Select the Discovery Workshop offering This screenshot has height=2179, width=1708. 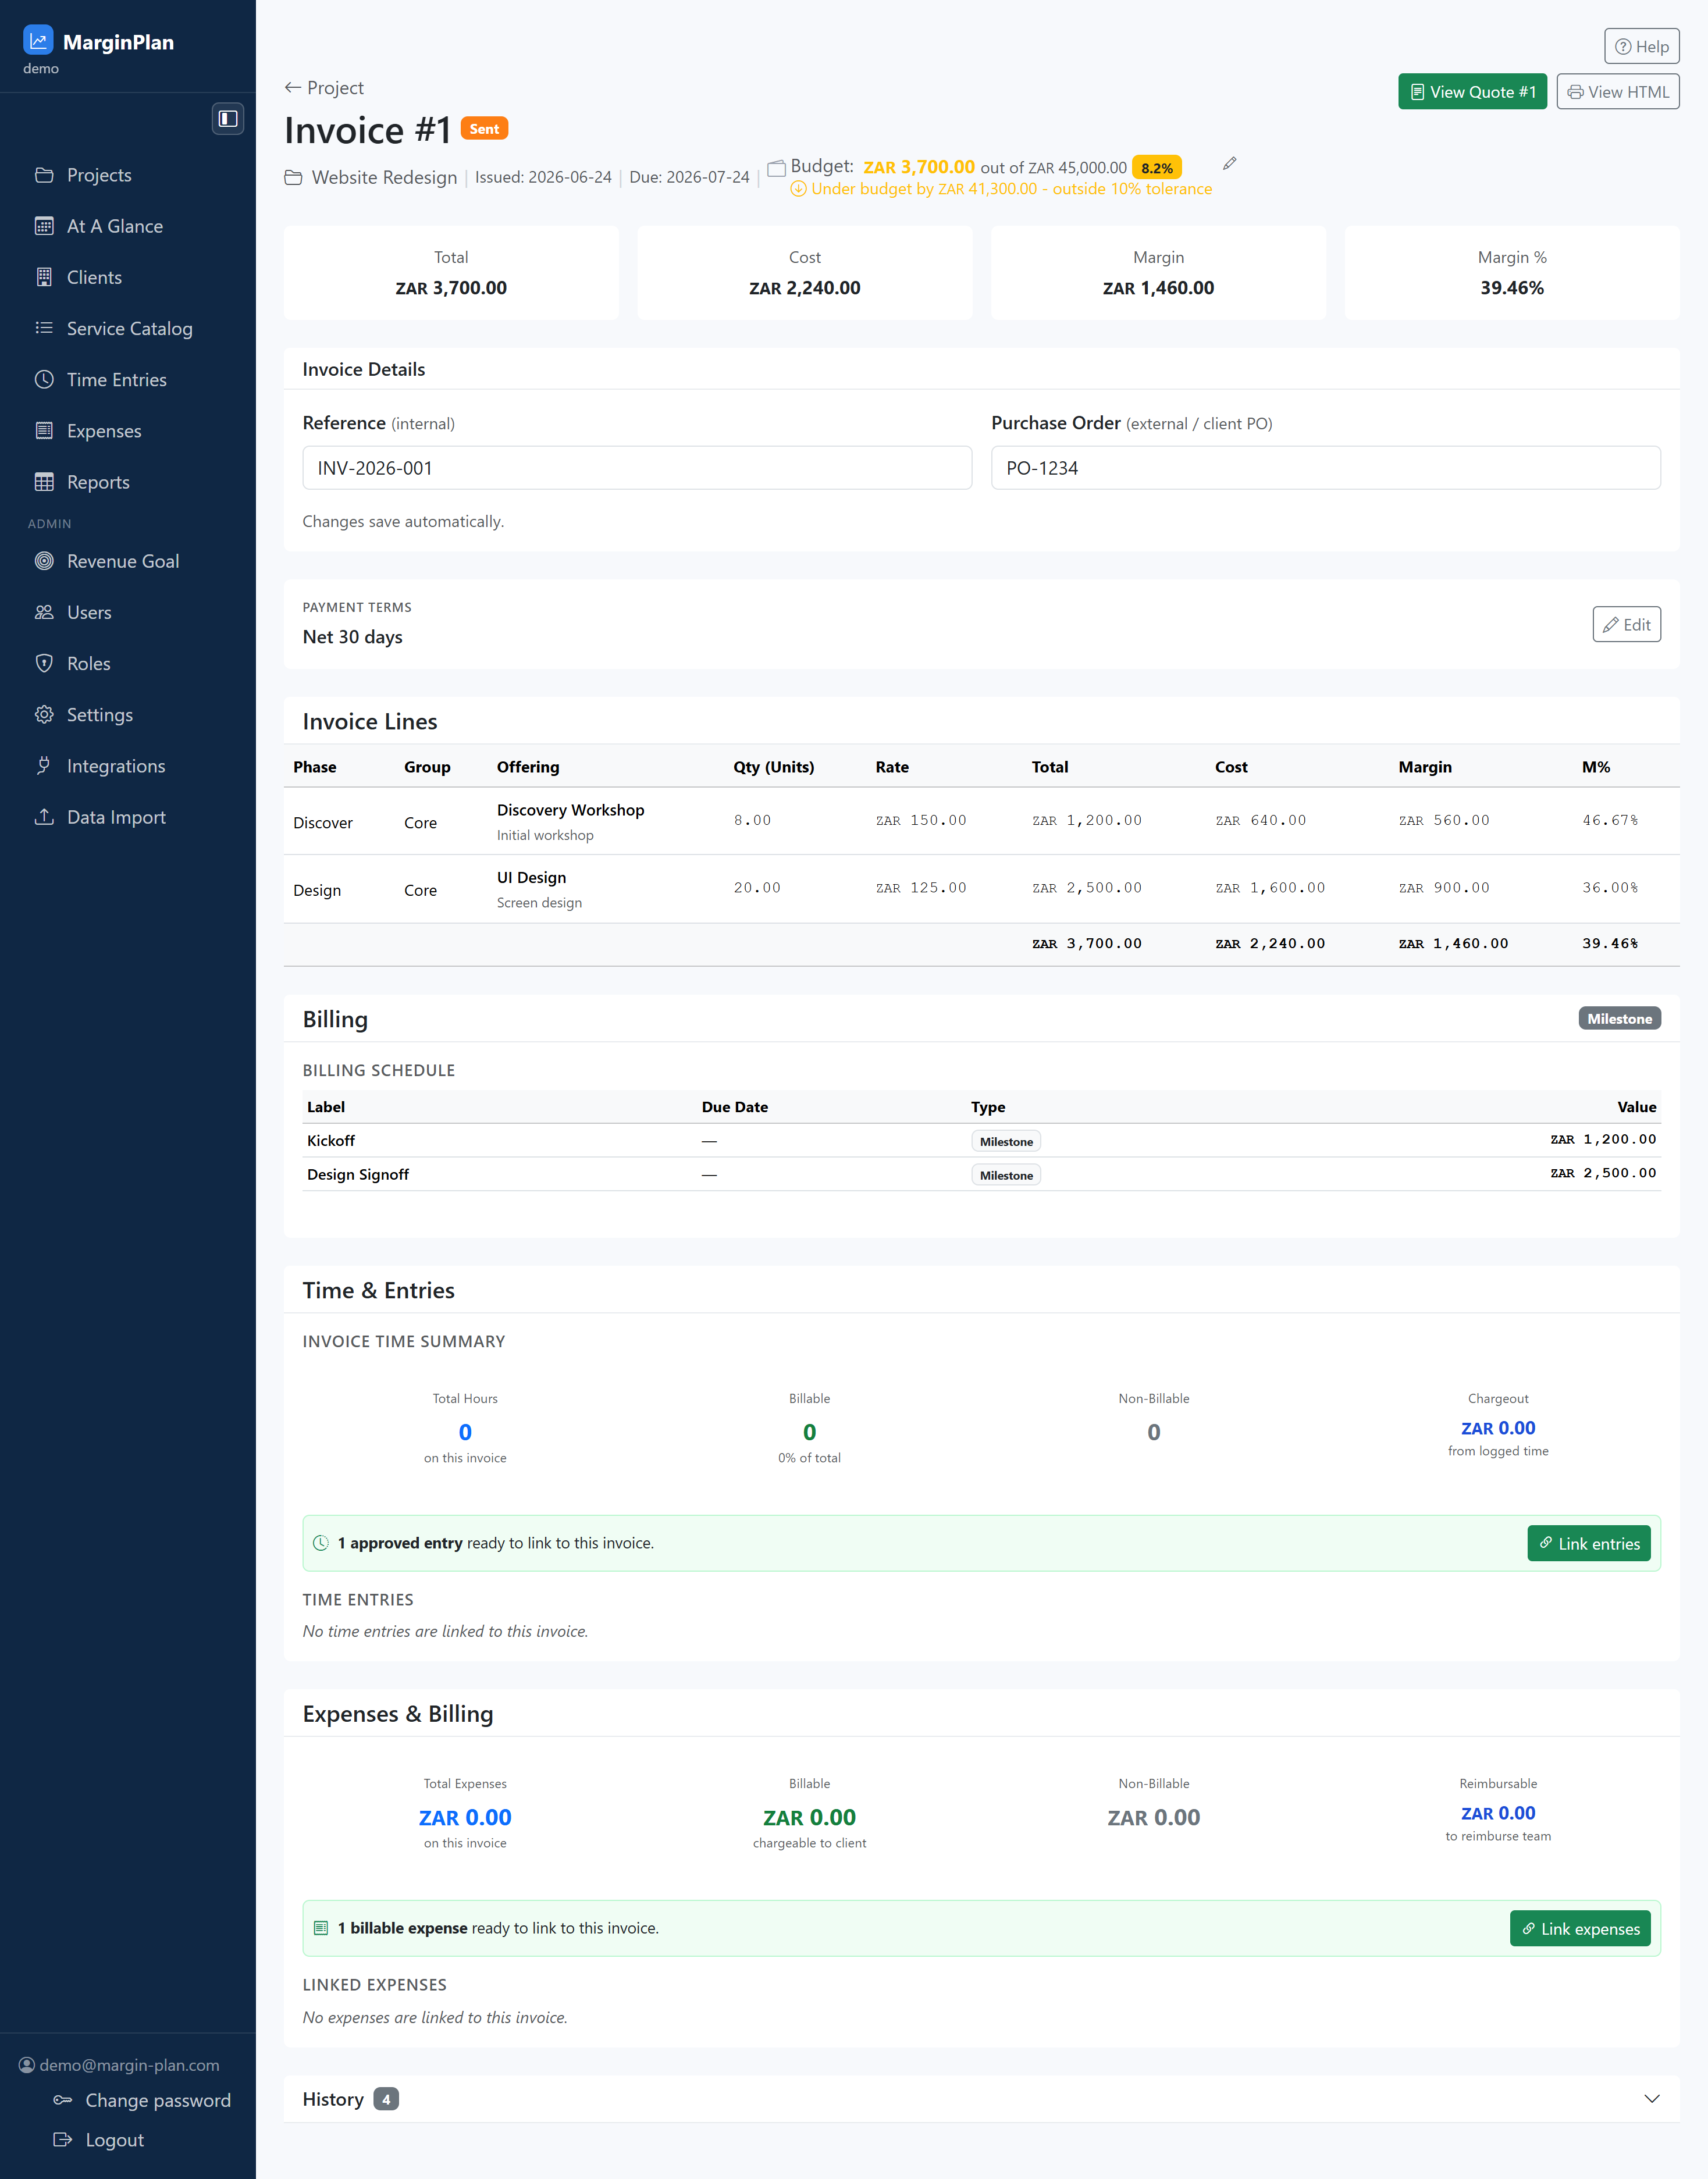pos(570,810)
